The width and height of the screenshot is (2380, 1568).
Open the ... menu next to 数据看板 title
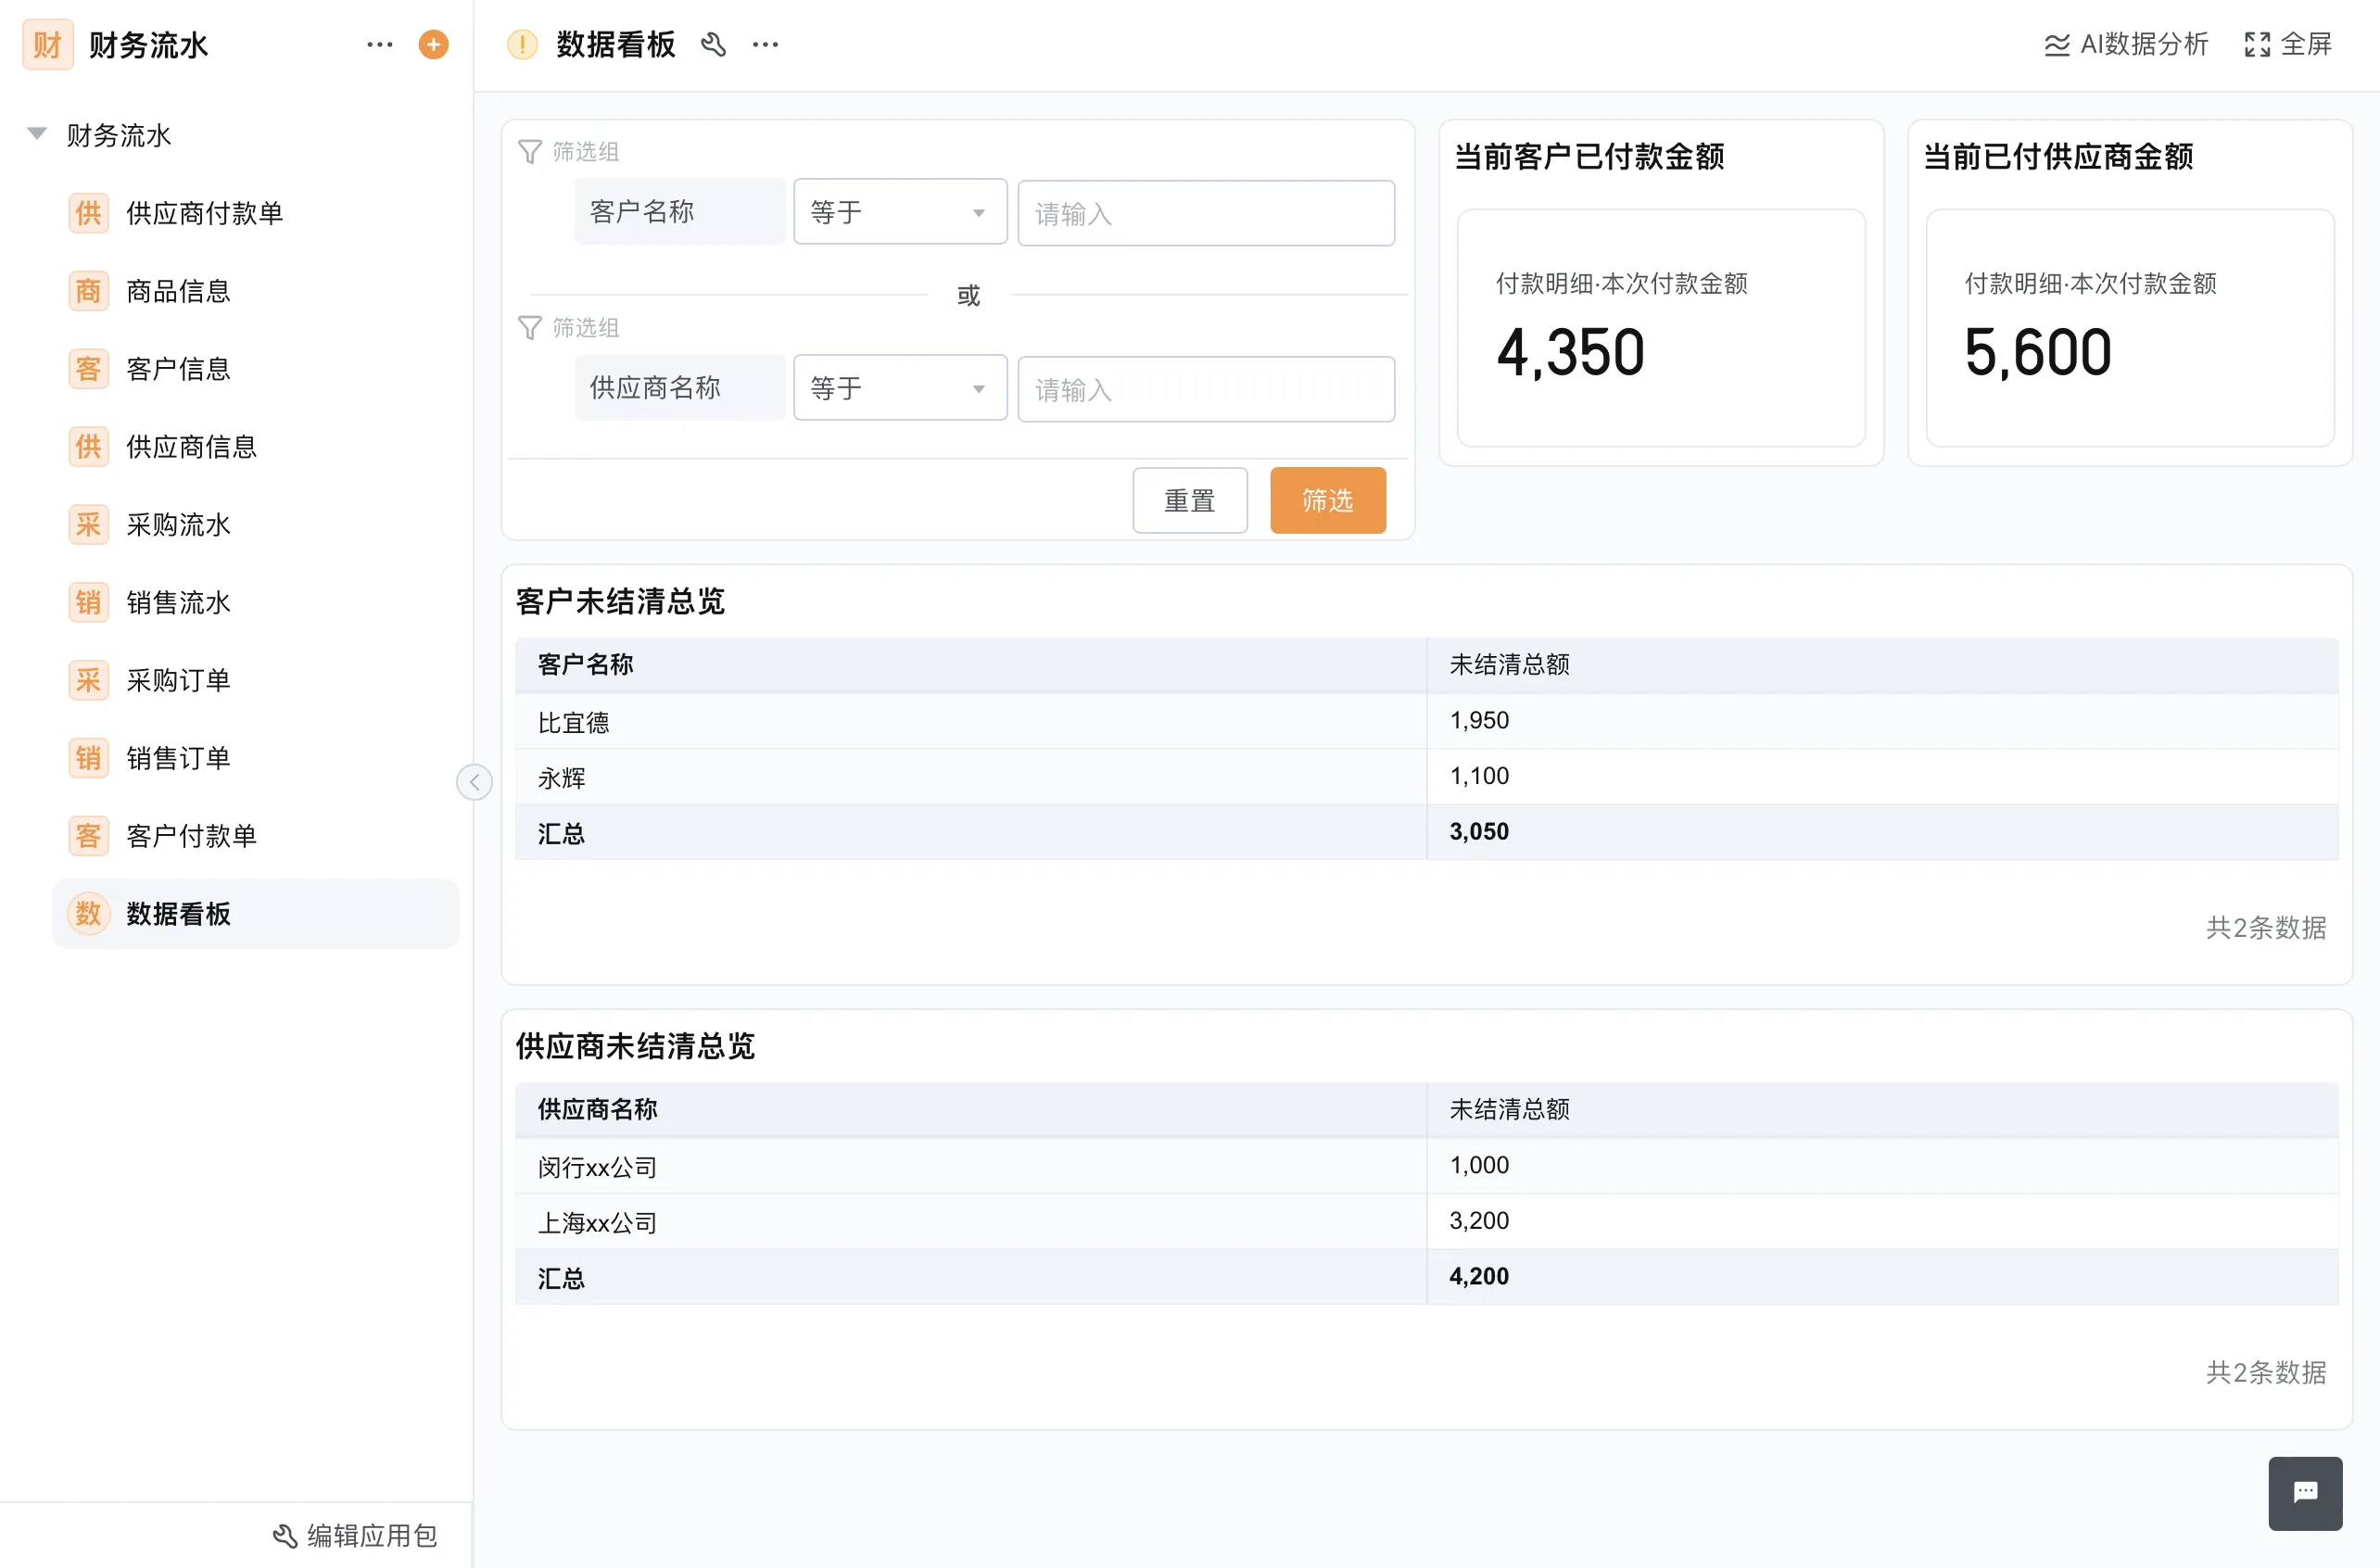[x=765, y=44]
